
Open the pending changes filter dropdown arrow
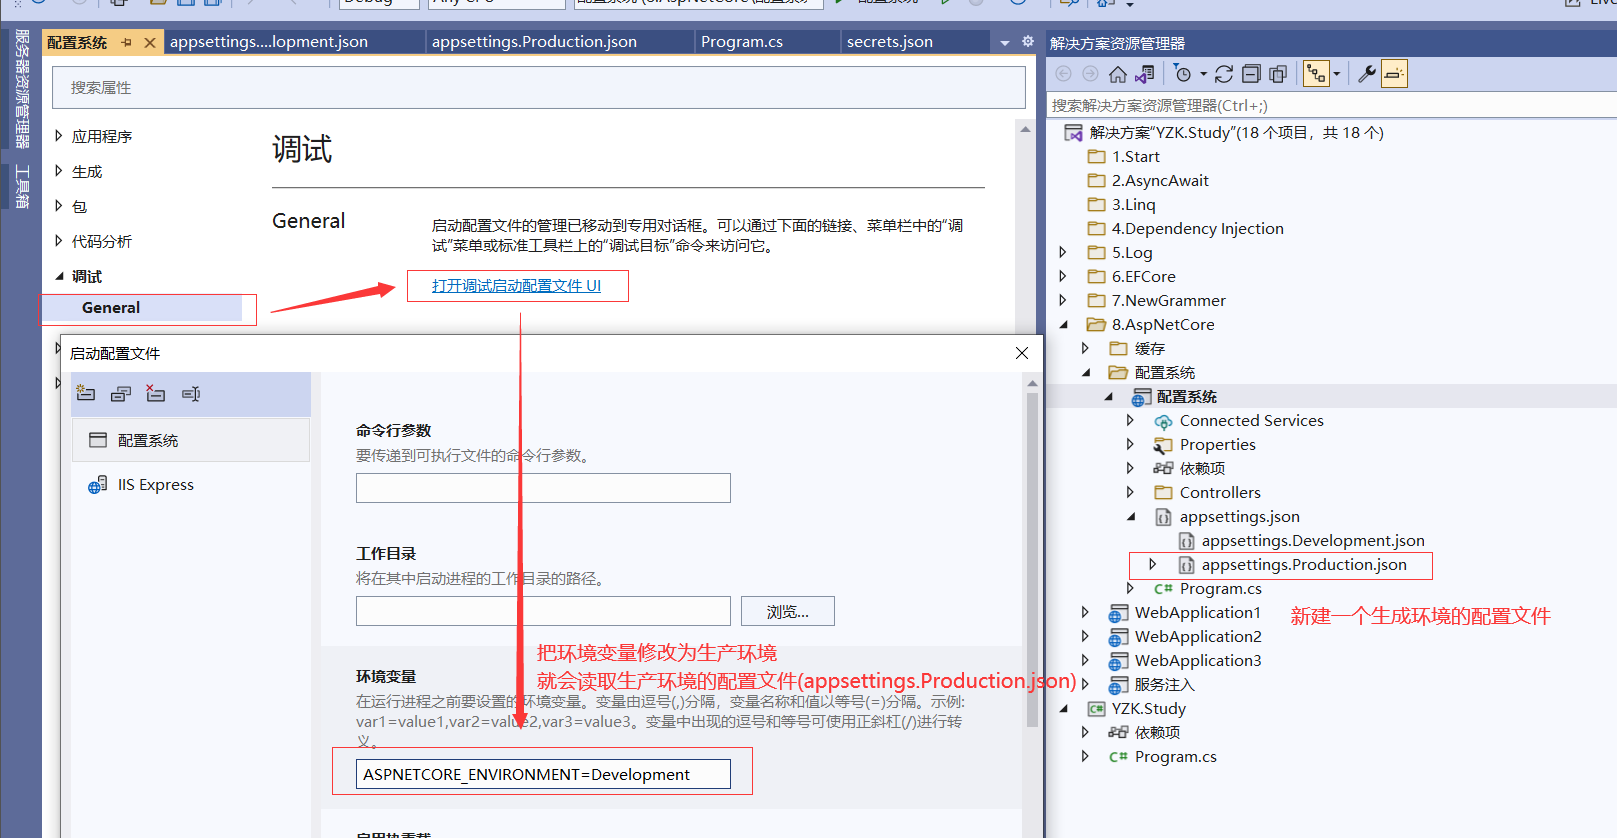1203,74
